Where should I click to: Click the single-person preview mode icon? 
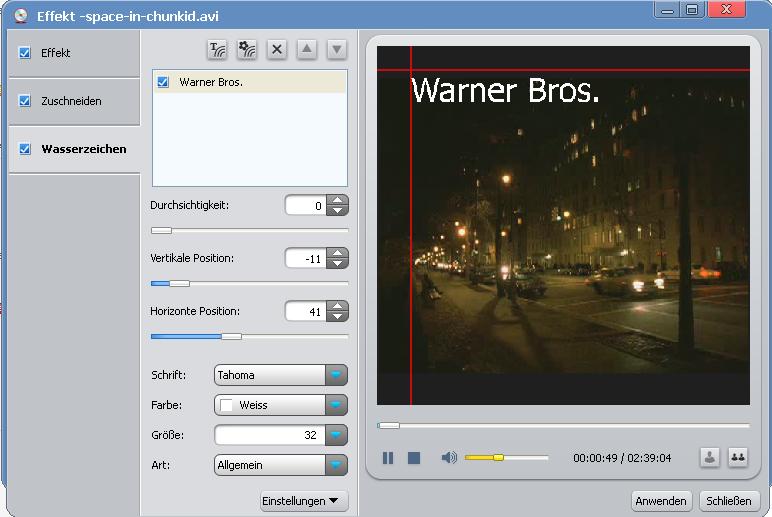(709, 457)
